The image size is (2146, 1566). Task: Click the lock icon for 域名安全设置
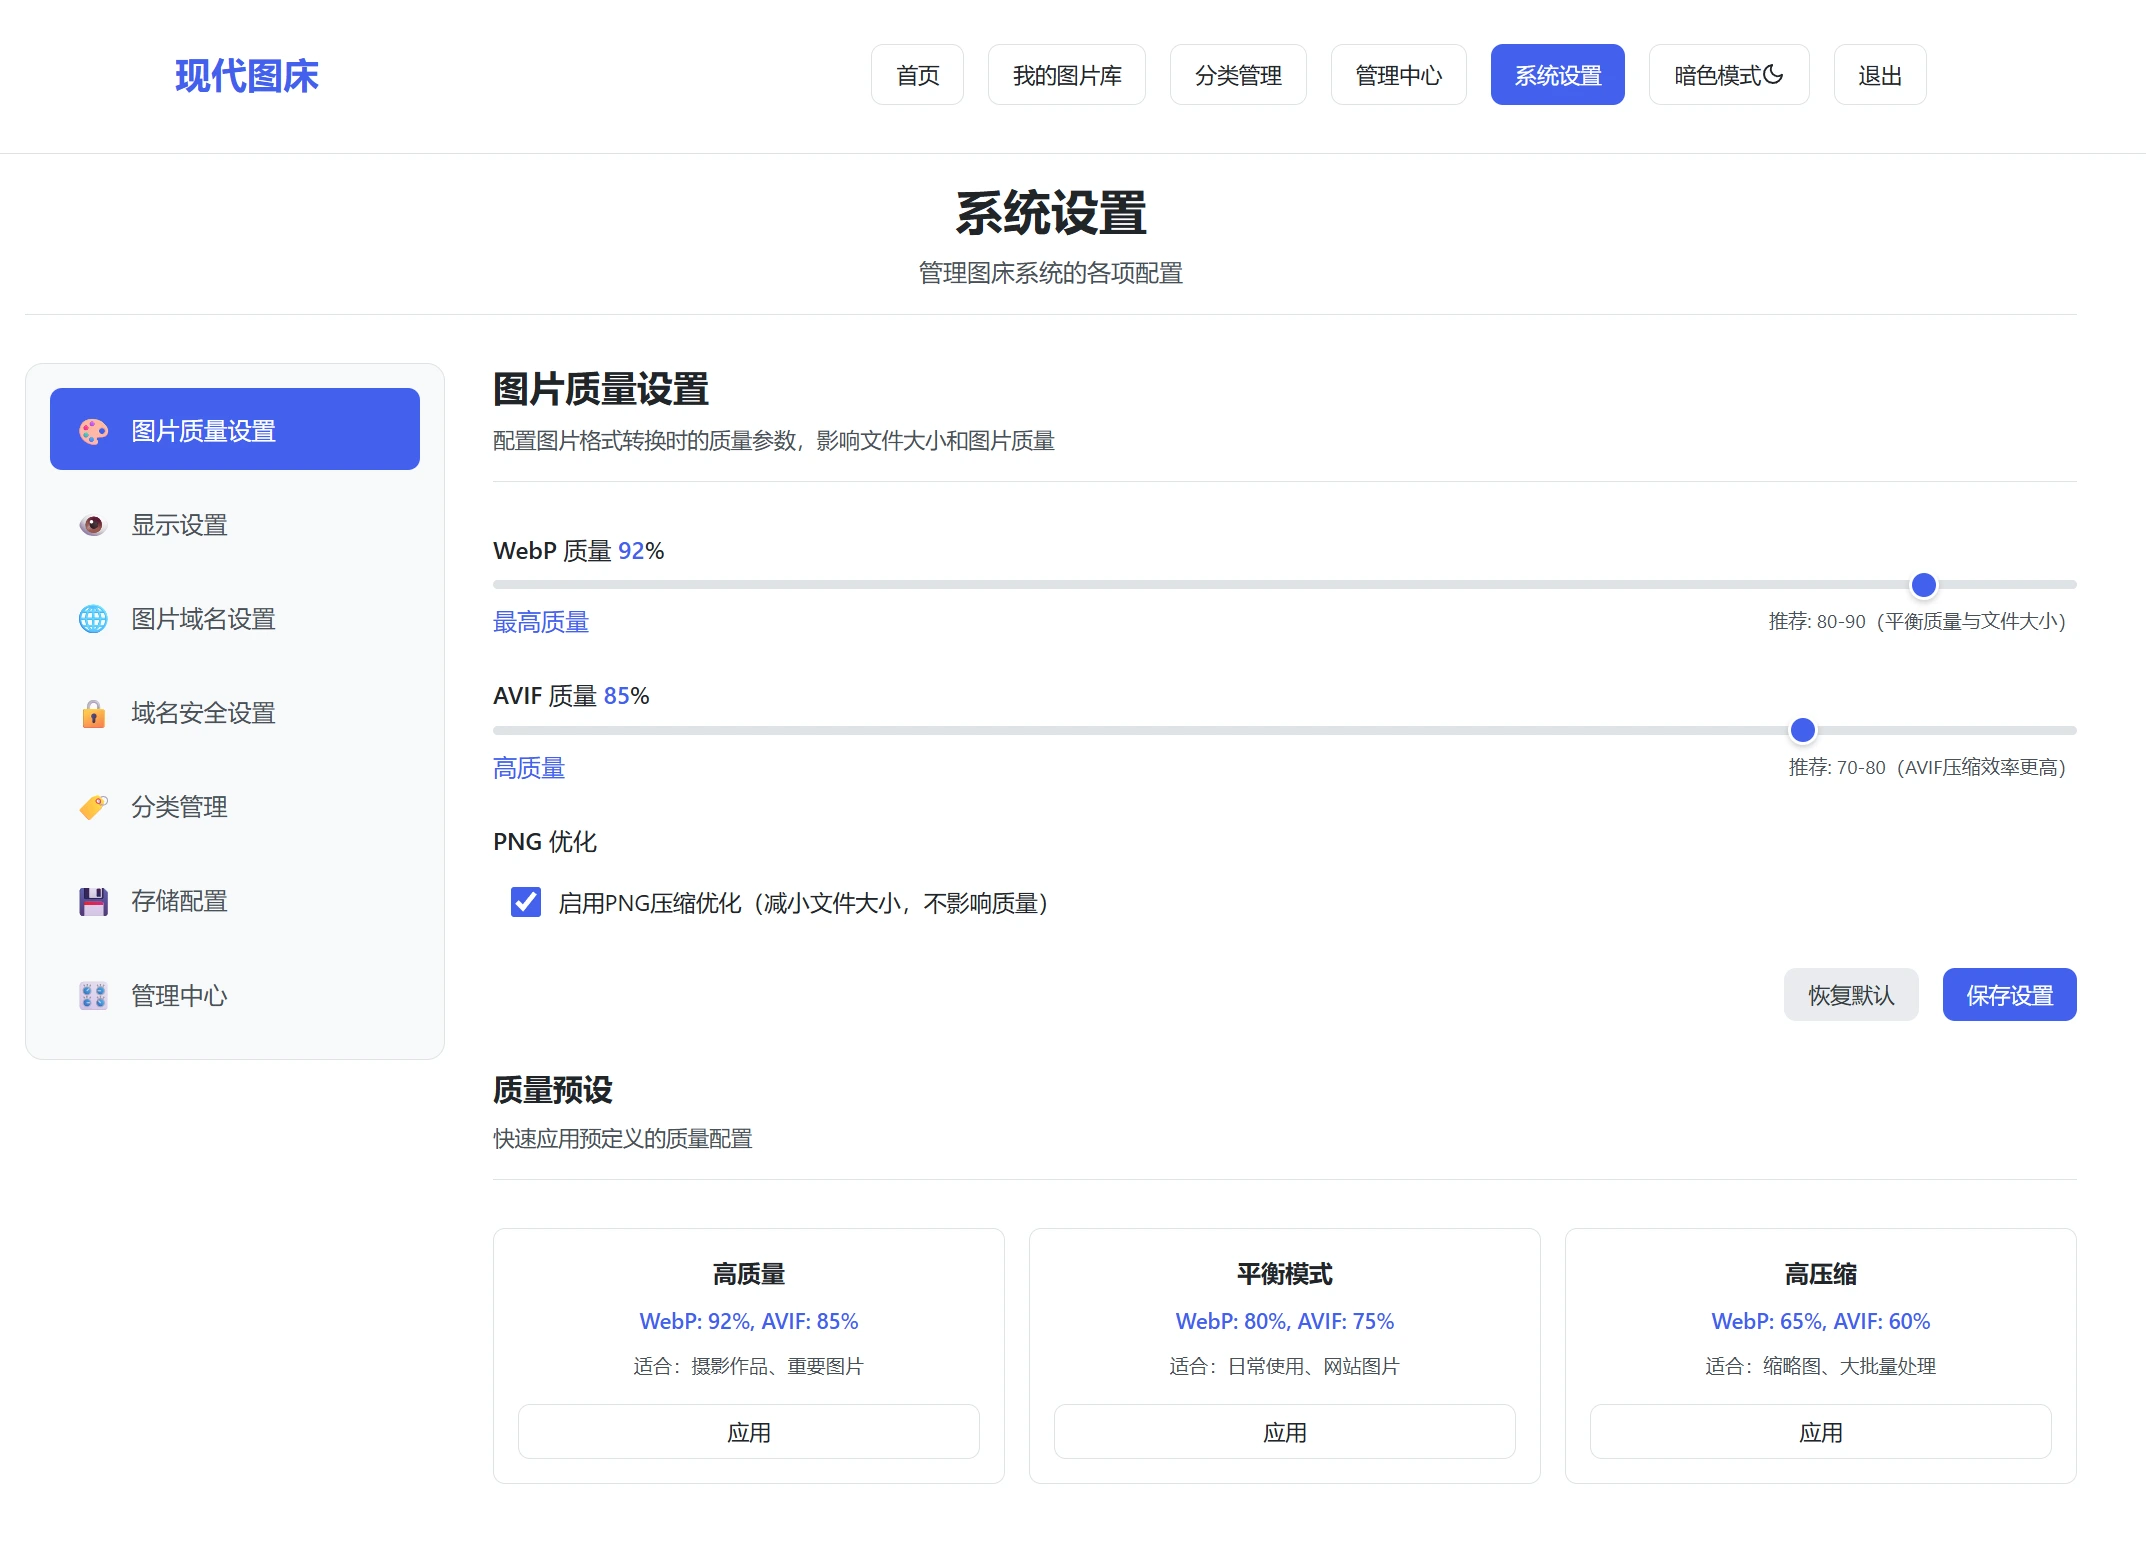93,713
